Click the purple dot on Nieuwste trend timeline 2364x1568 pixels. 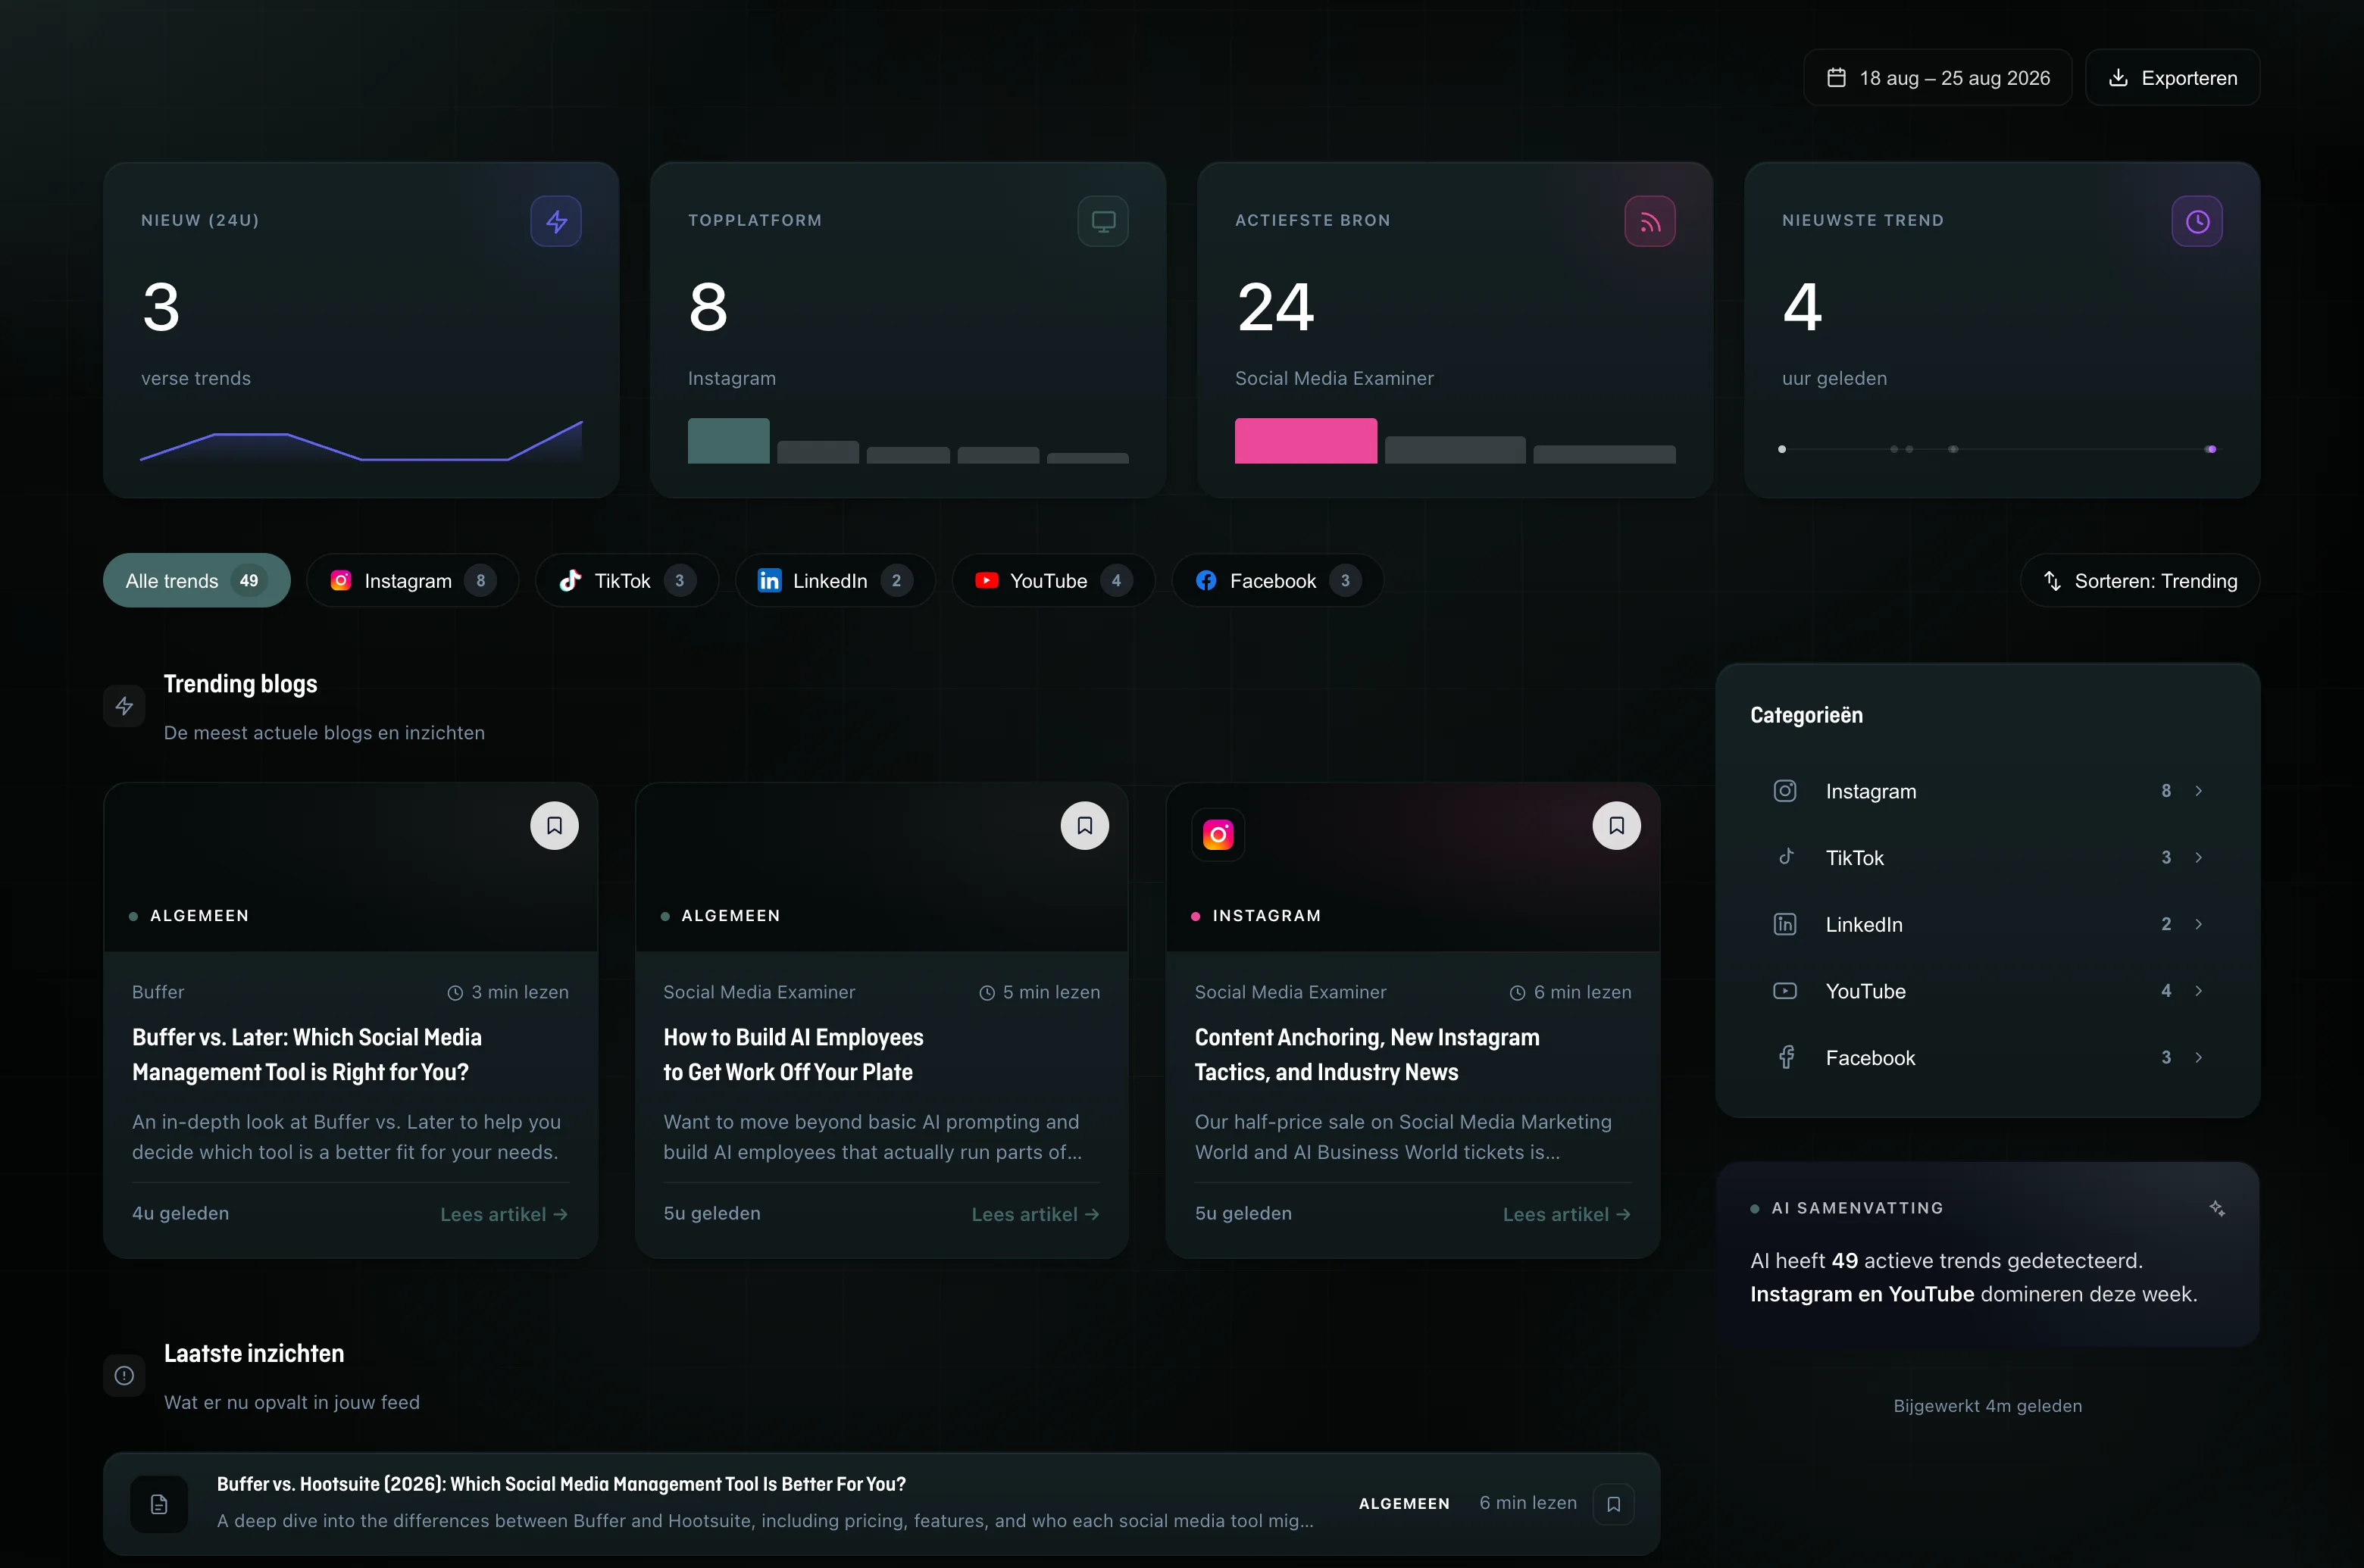click(x=2211, y=449)
